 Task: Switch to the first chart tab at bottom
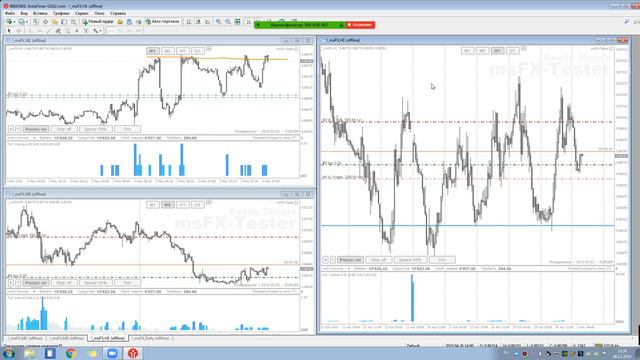pos(25,338)
